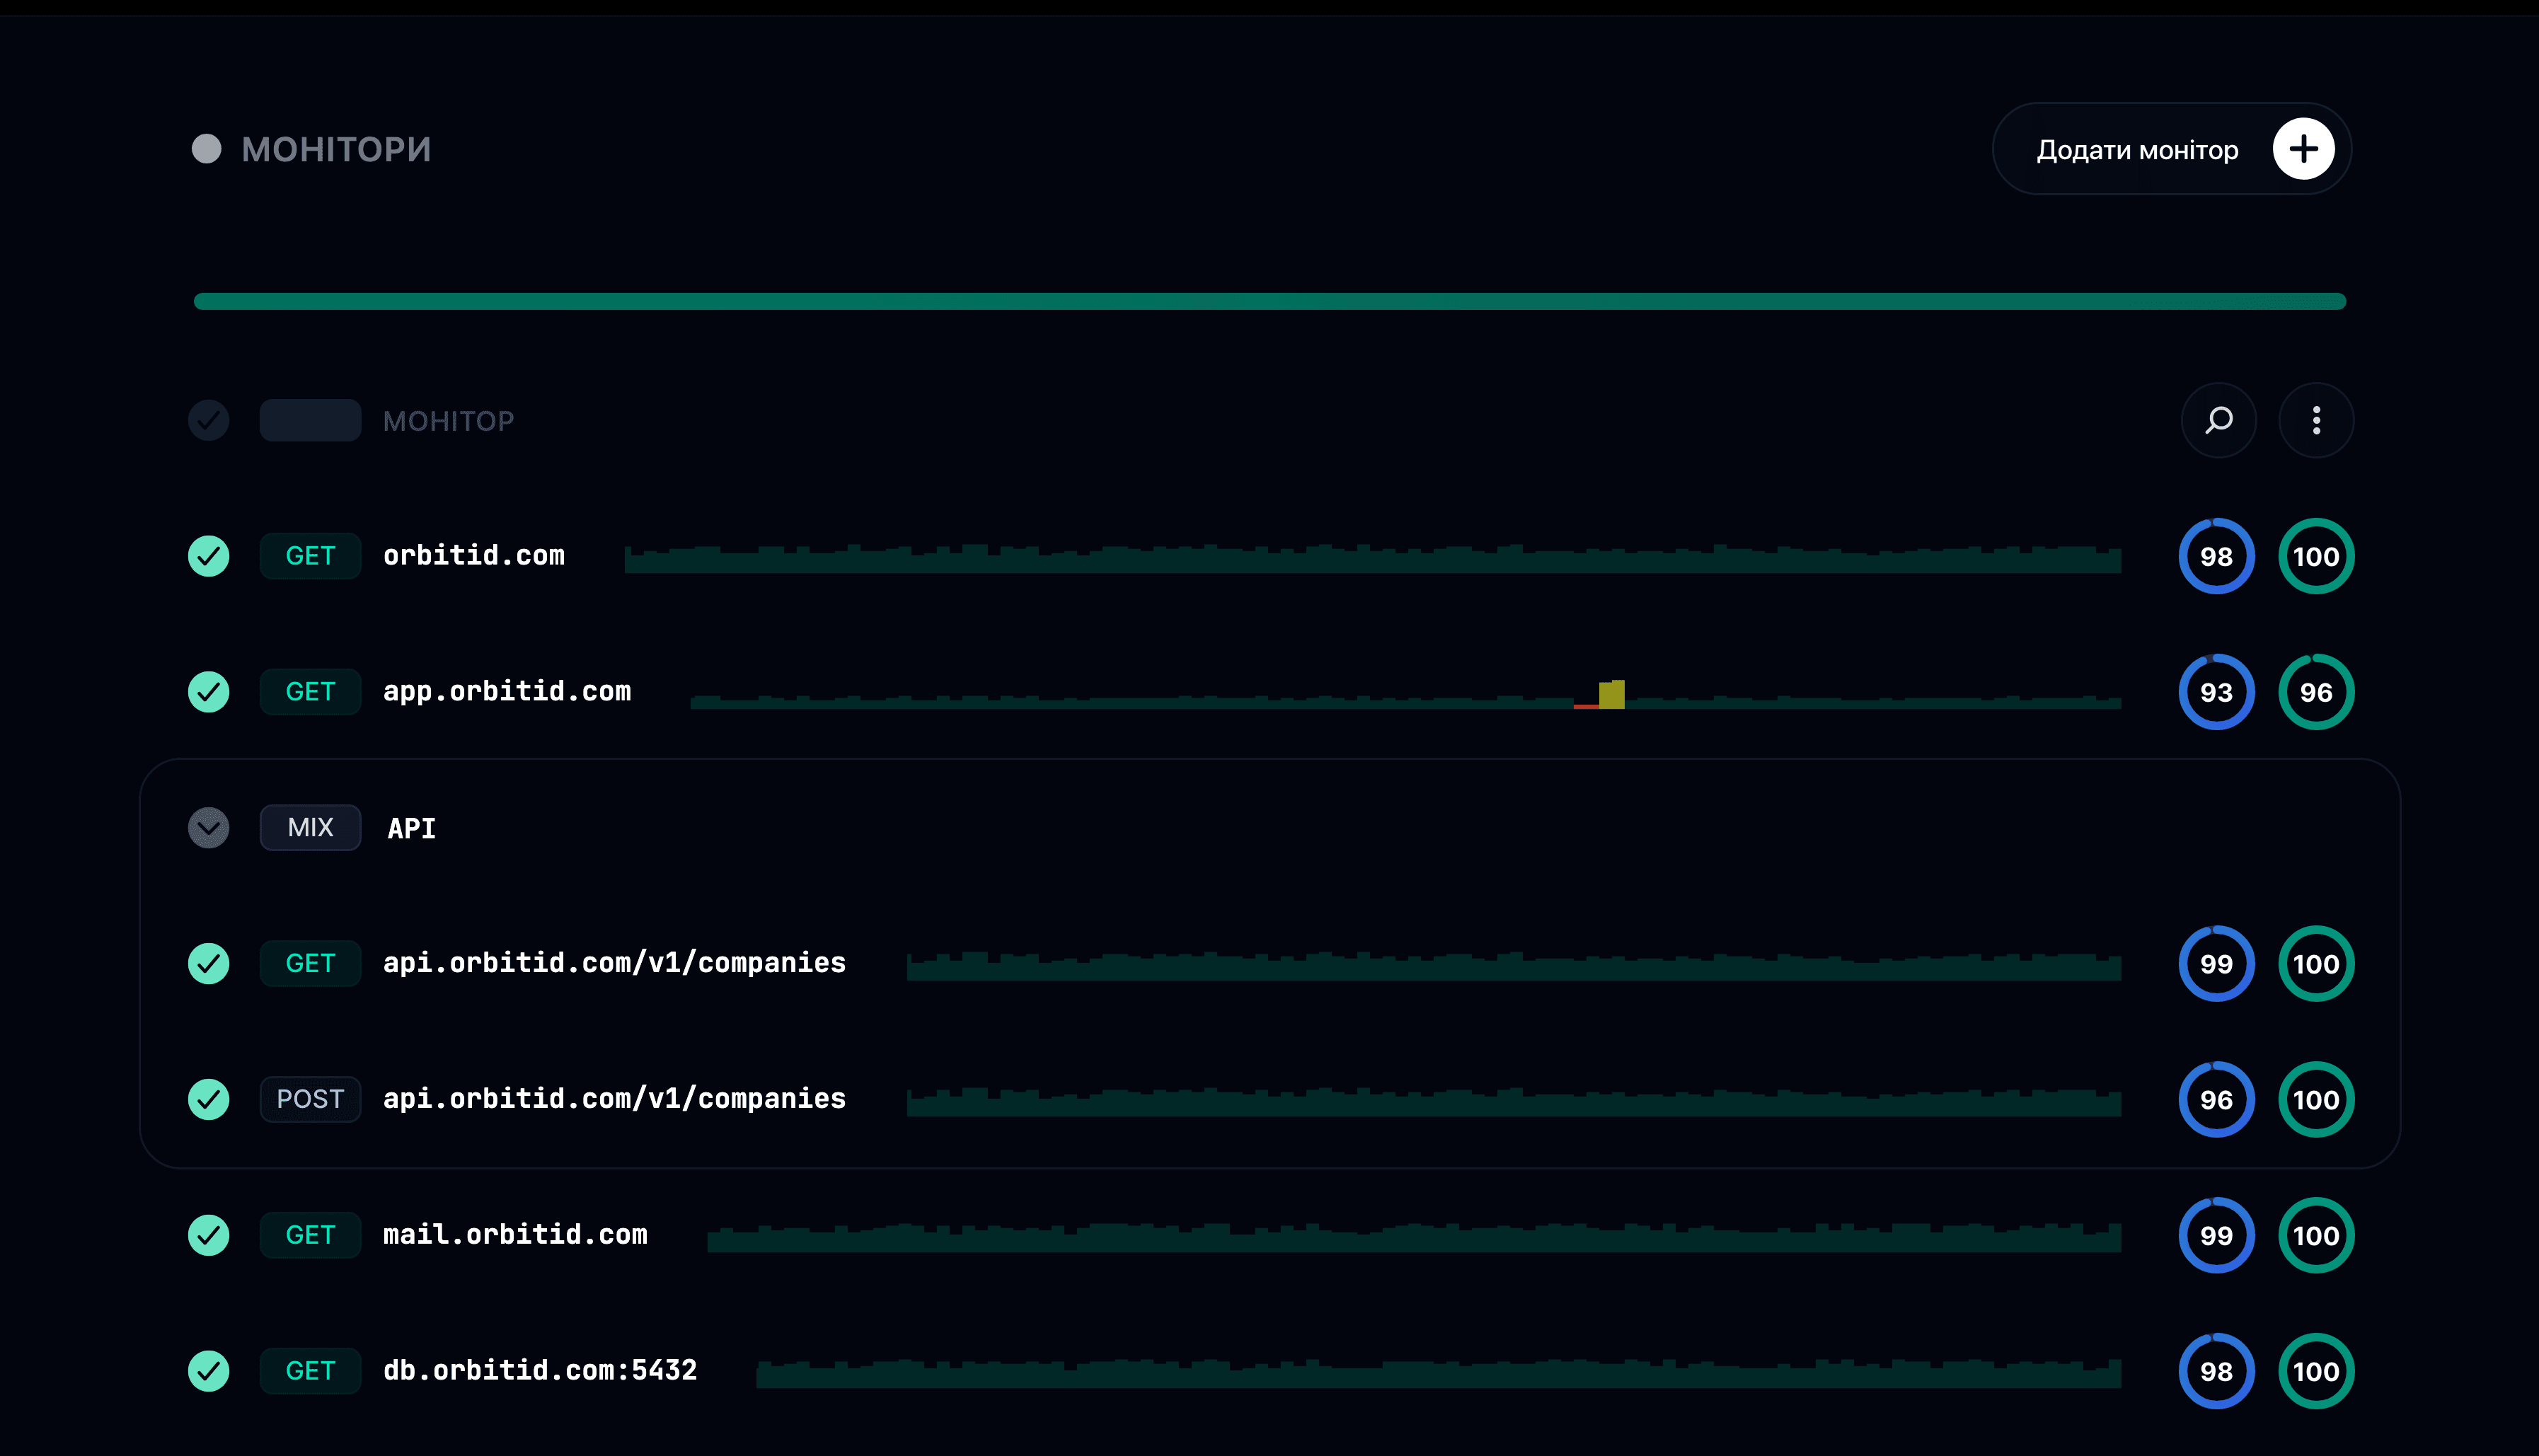This screenshot has height=1456, width=2539.
Task: Click the 100 uptime ring for mail.orbitid.com
Action: coord(2316,1235)
